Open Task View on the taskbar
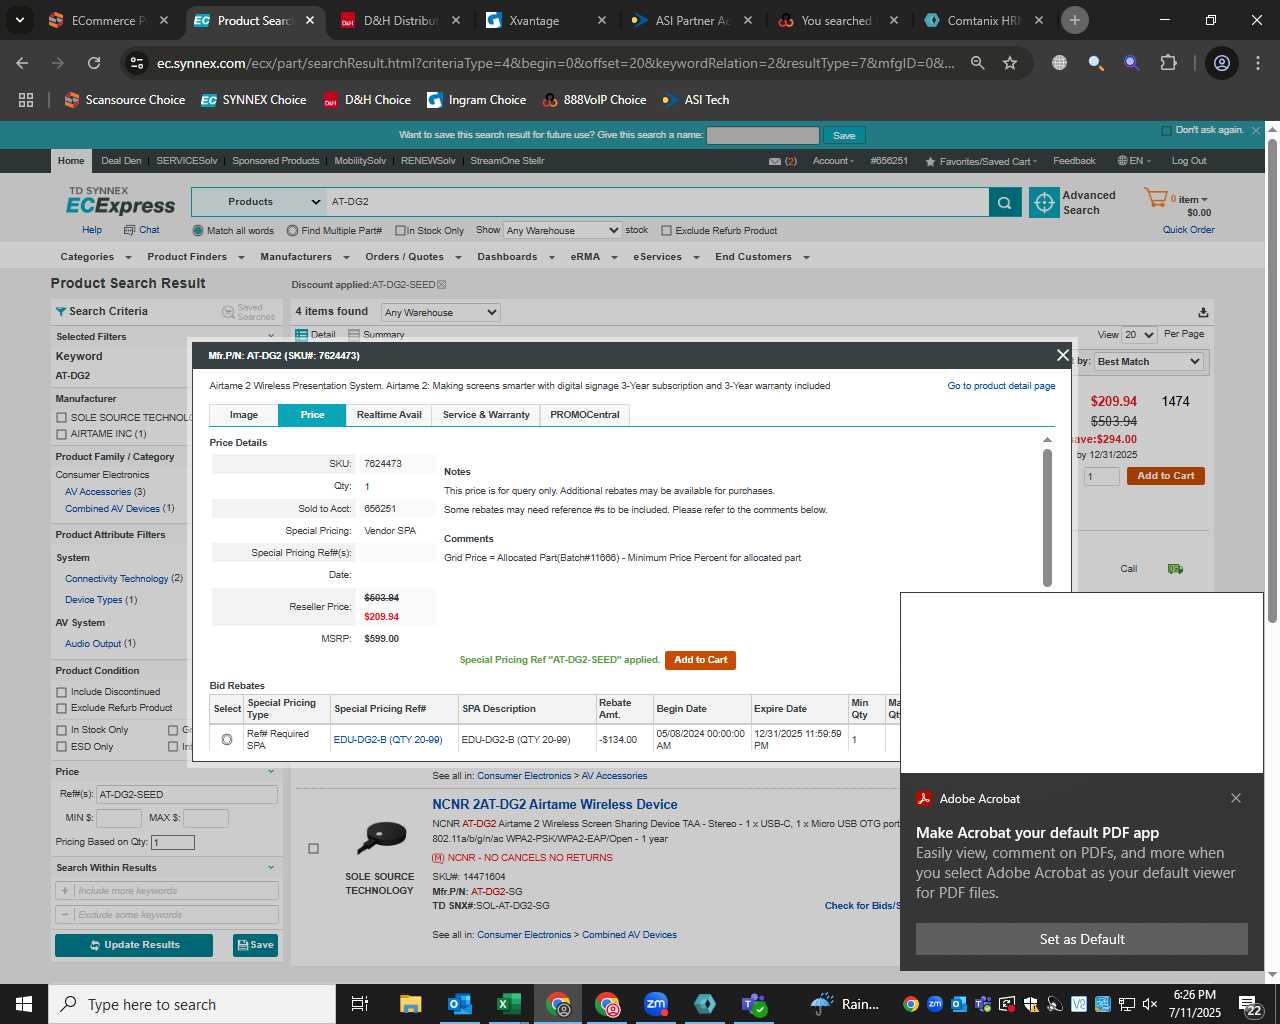This screenshot has width=1280, height=1024. tap(360, 1004)
